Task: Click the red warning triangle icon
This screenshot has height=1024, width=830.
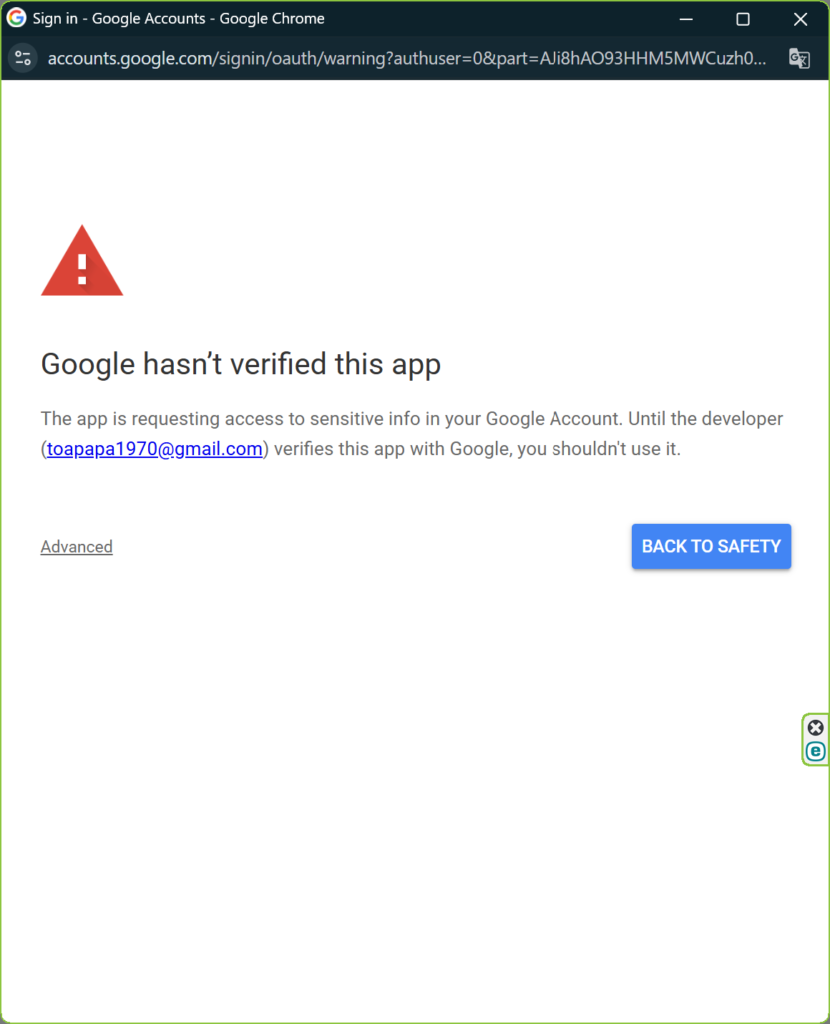Action: (82, 262)
